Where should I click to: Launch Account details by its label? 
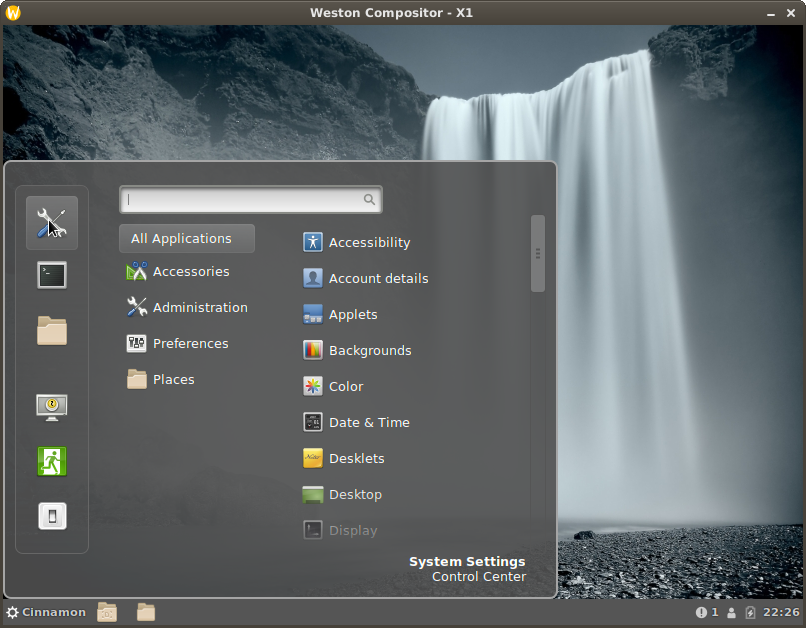coord(379,279)
